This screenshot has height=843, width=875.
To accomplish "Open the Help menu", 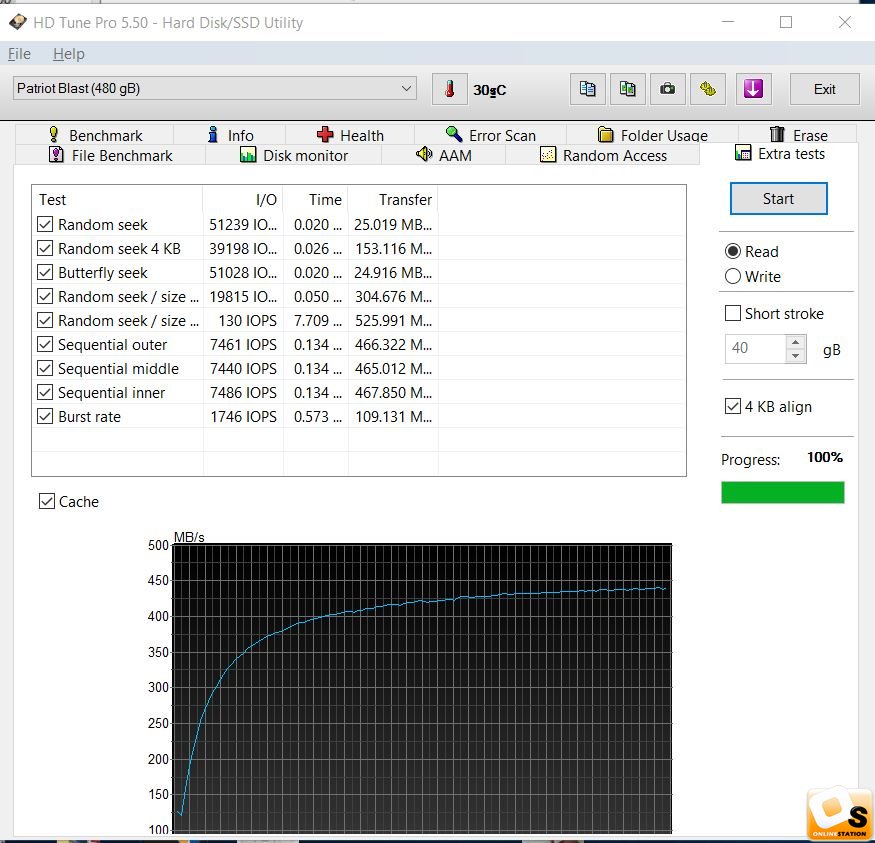I will [x=69, y=54].
